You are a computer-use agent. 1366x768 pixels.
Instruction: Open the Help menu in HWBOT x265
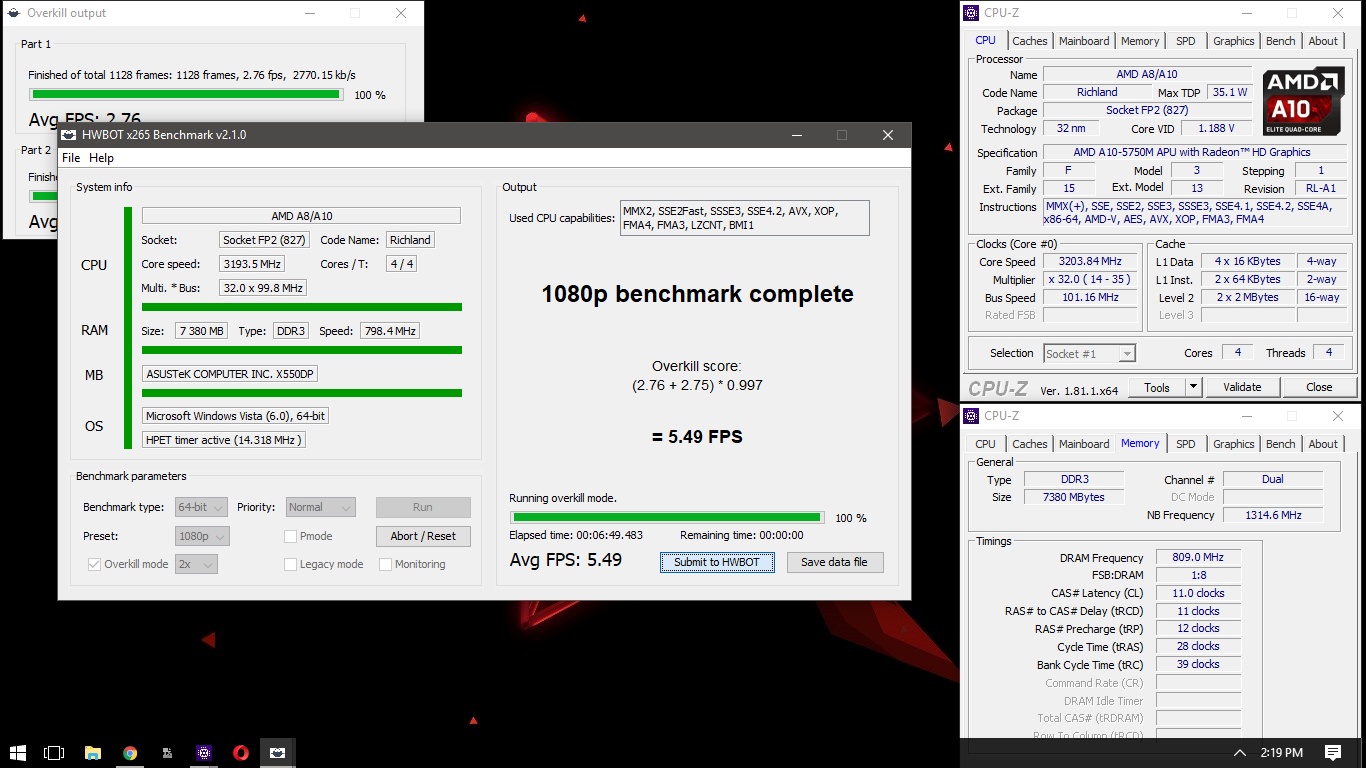(x=101, y=158)
